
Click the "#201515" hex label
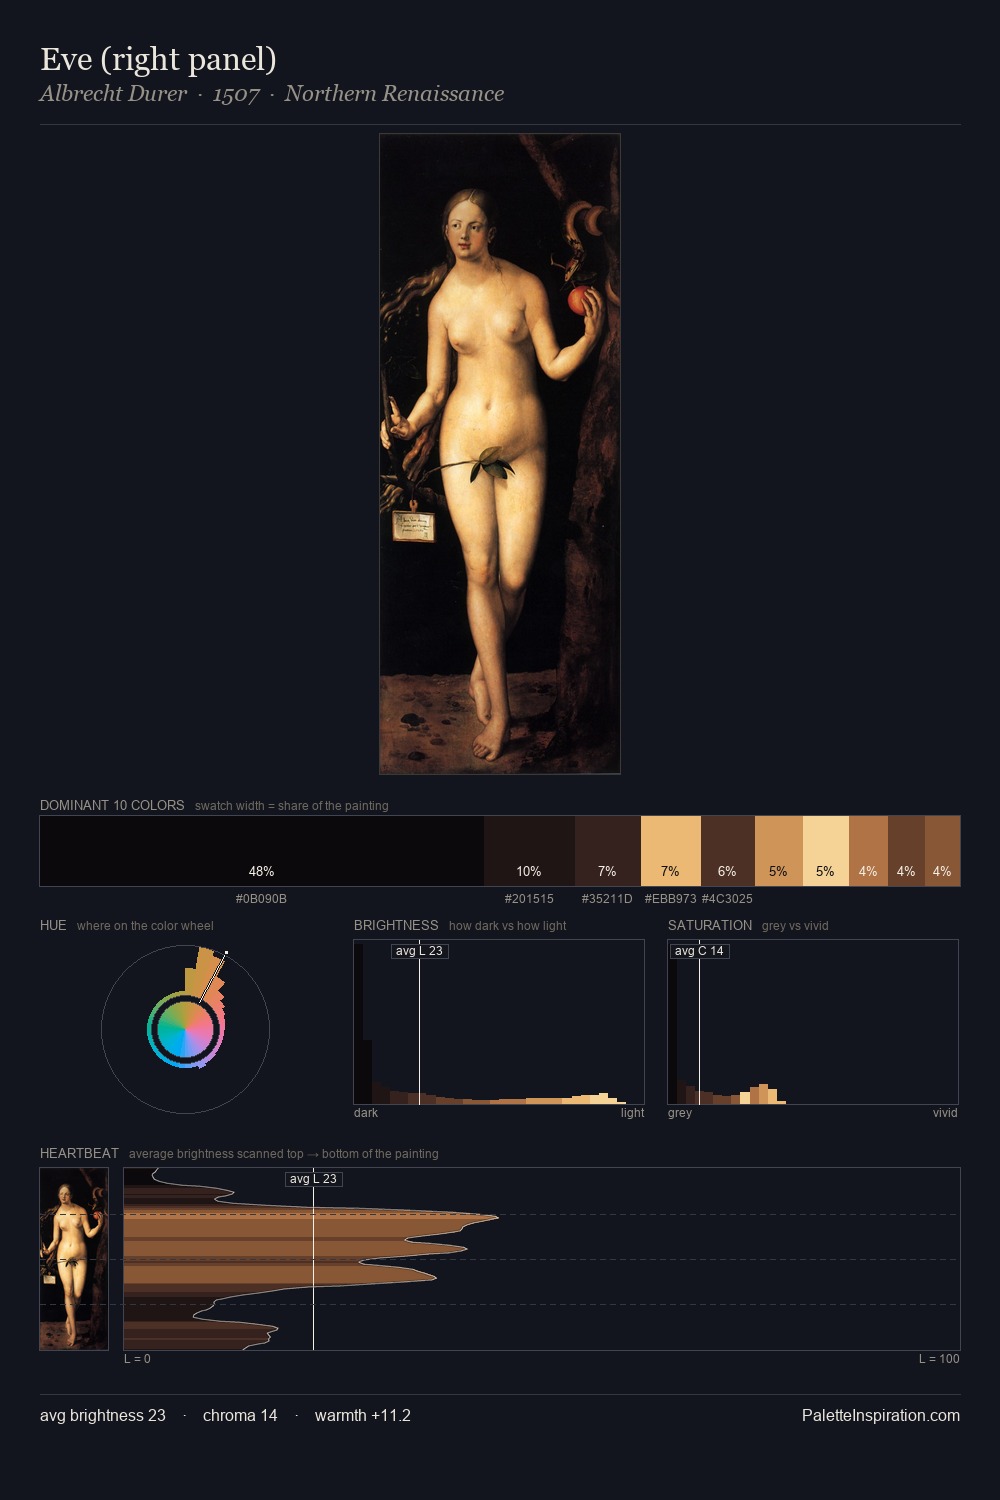coord(529,899)
